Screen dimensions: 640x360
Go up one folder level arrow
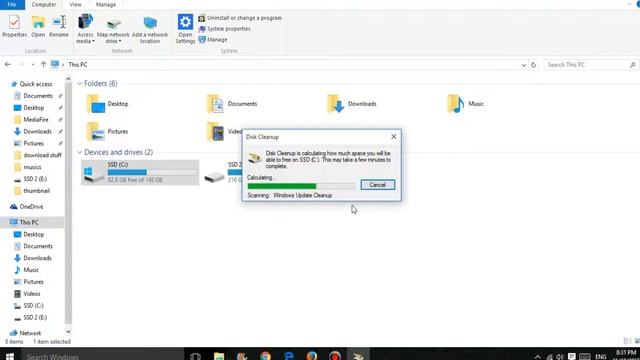click(43, 64)
